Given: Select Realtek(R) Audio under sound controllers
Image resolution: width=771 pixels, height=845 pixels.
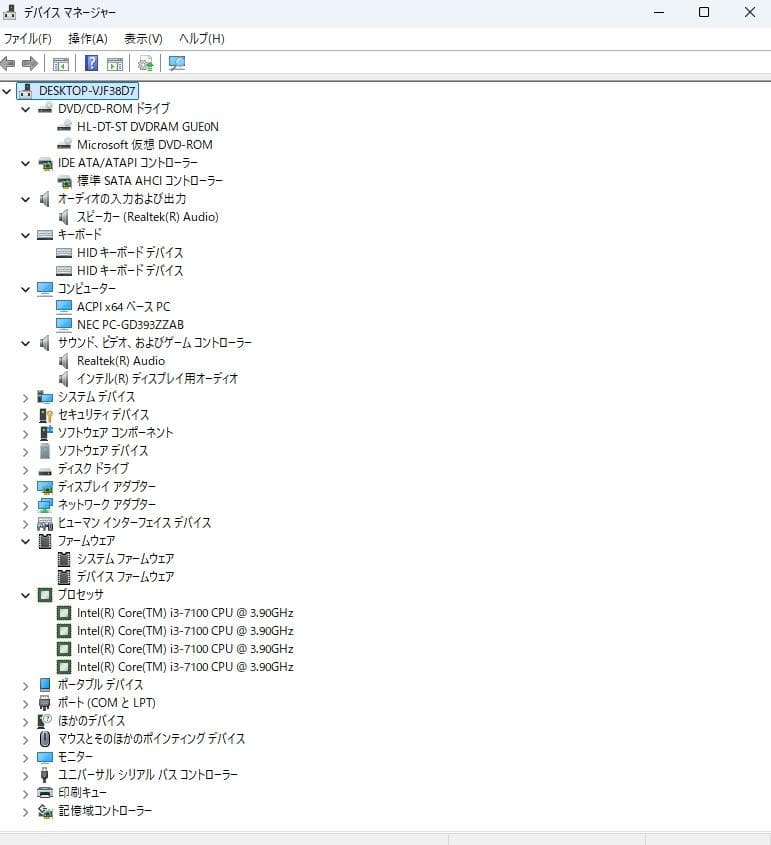Looking at the screenshot, I should pos(121,361).
